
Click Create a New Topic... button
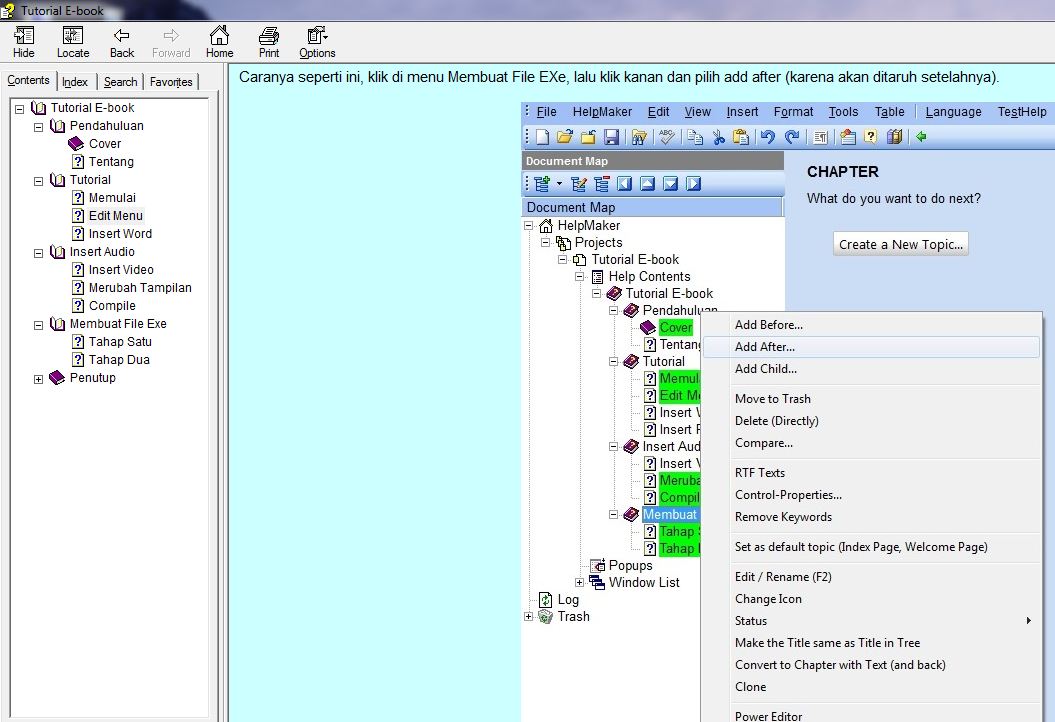[900, 244]
